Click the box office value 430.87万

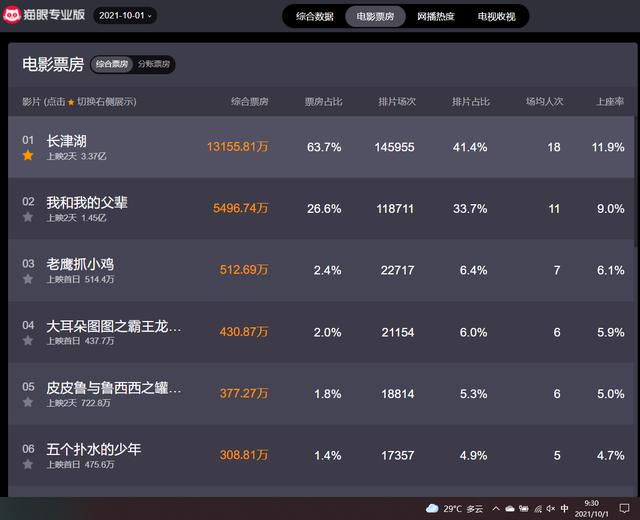pos(244,332)
